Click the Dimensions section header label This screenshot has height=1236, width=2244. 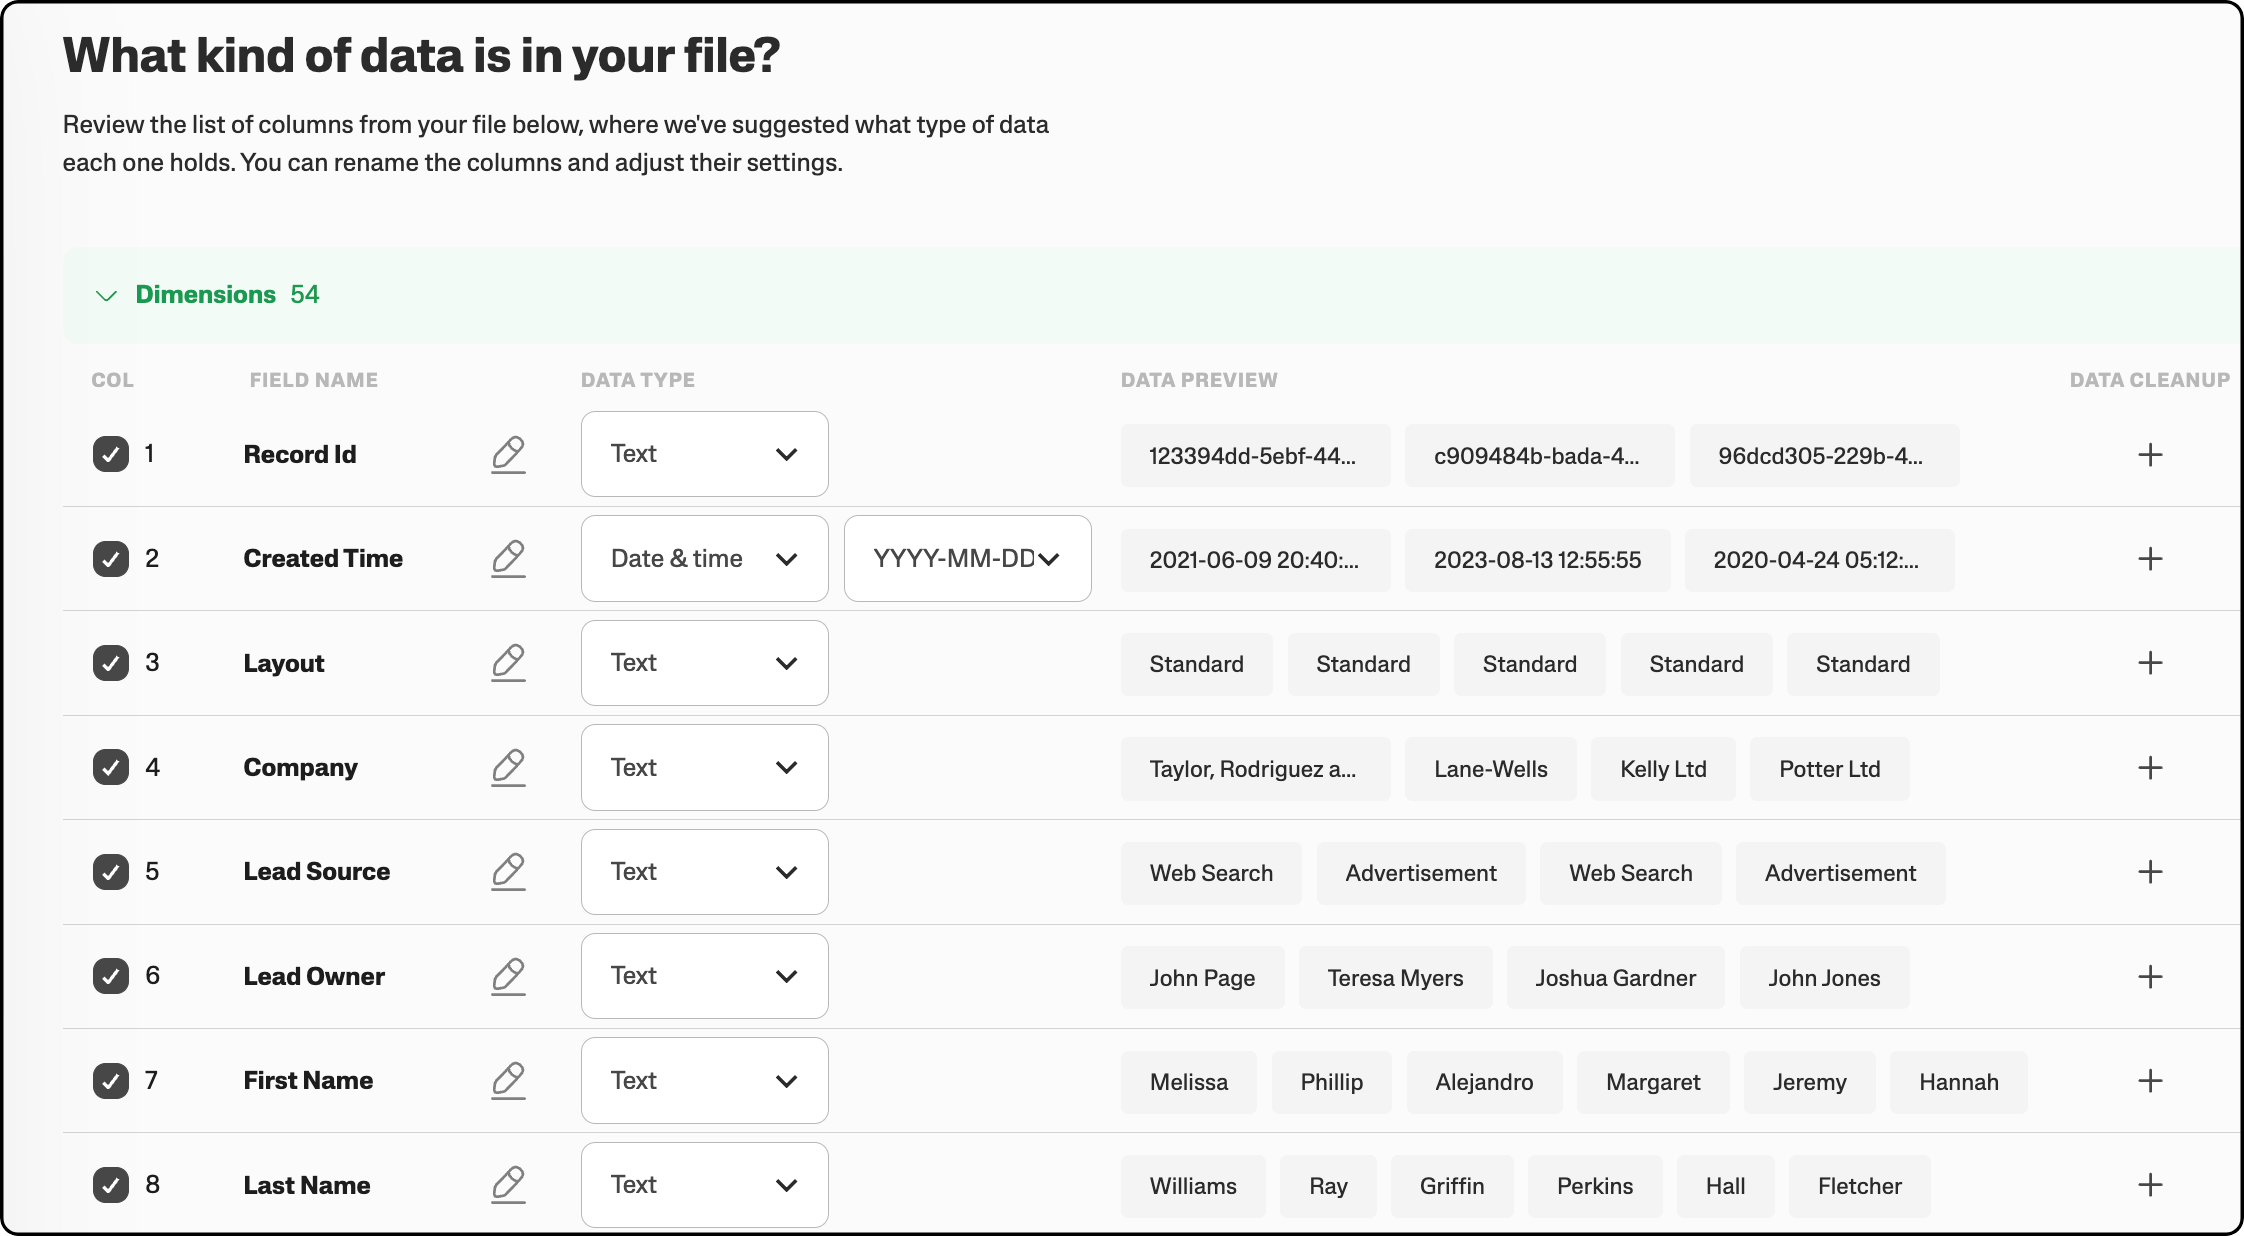(206, 295)
